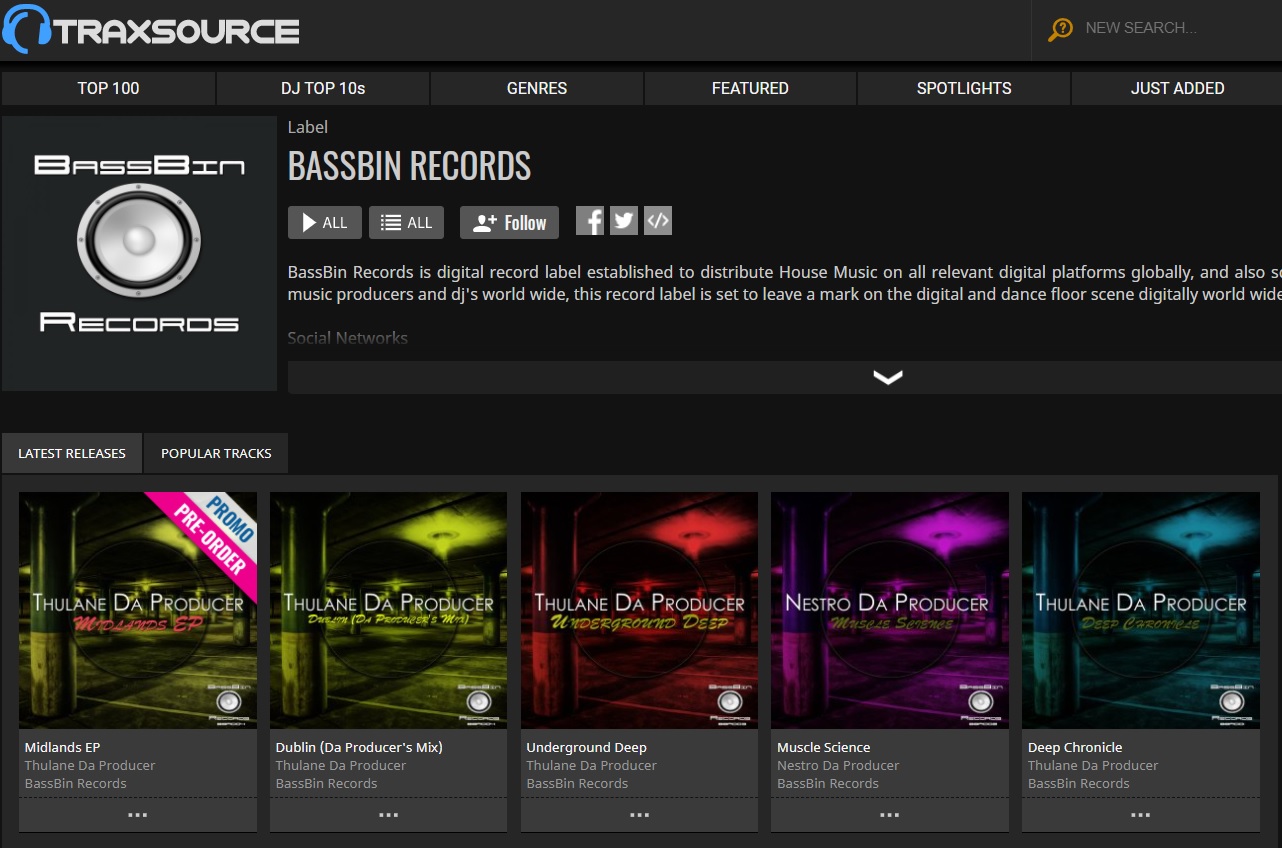Open the Featured menu
This screenshot has width=1282, height=848.
pos(750,88)
